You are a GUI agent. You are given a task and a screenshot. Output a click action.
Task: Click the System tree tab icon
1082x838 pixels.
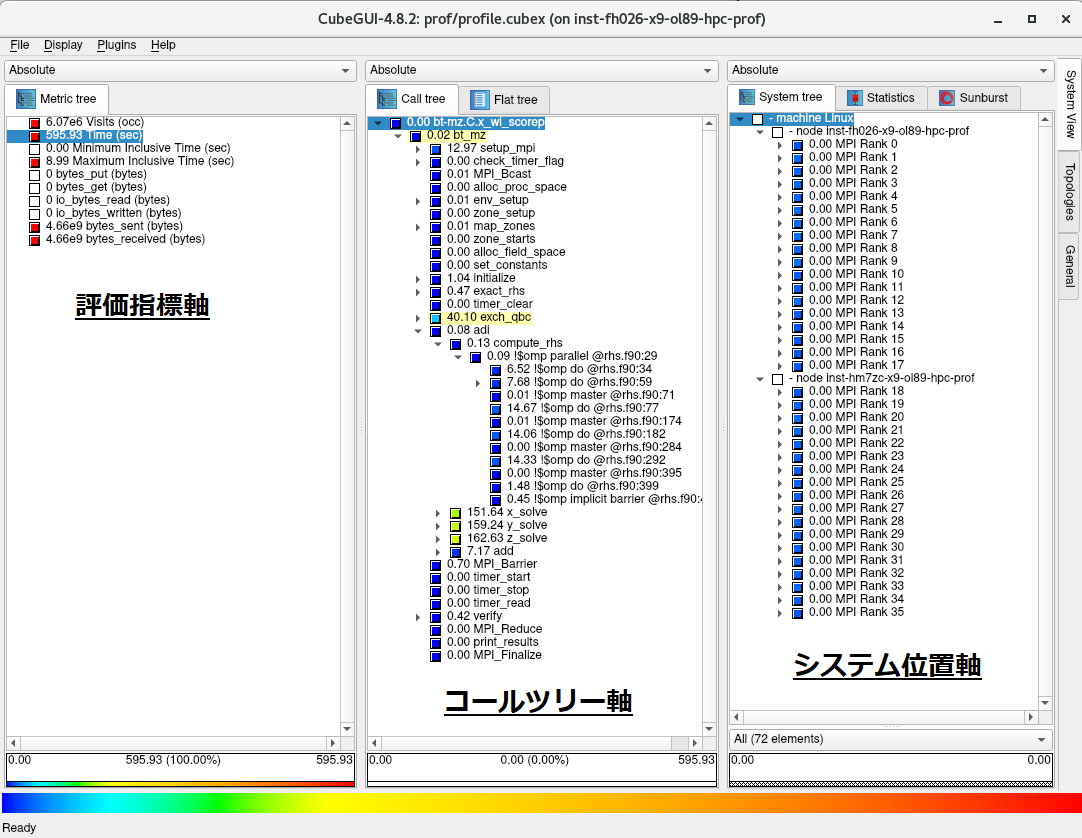[746, 97]
